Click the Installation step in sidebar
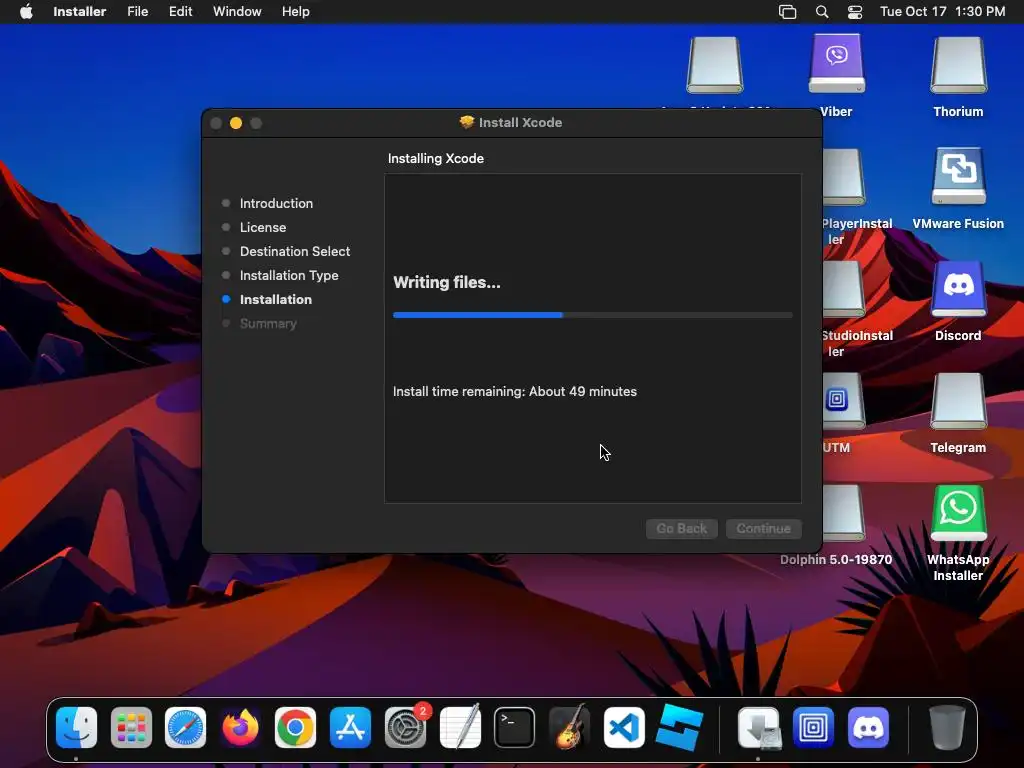Screen dimensions: 1024x768 click(276, 300)
